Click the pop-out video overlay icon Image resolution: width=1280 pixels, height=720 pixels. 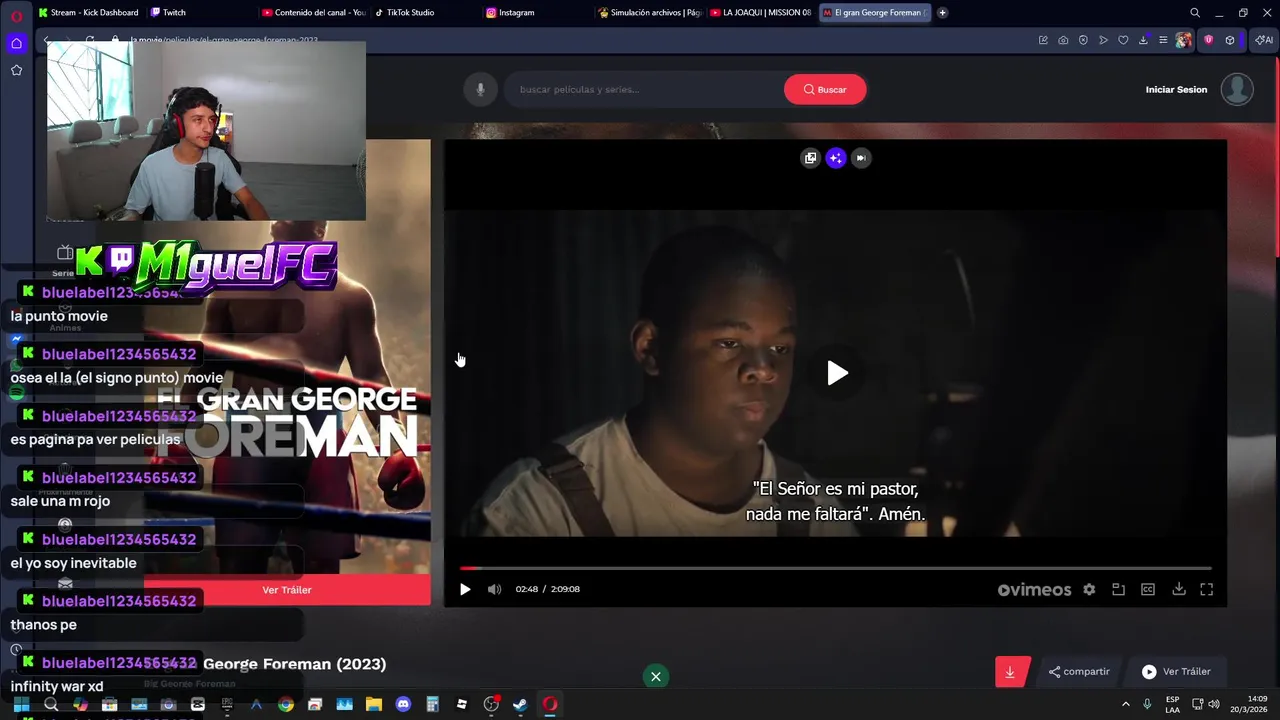tap(810, 158)
